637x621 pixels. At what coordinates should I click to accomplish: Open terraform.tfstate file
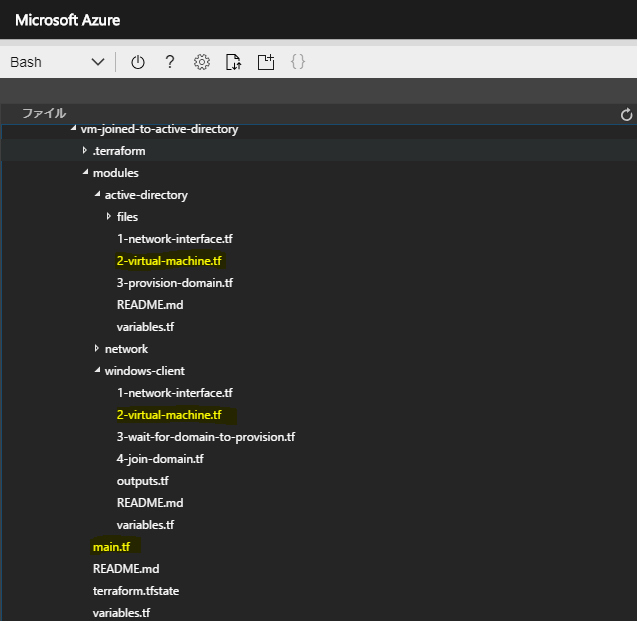point(136,591)
